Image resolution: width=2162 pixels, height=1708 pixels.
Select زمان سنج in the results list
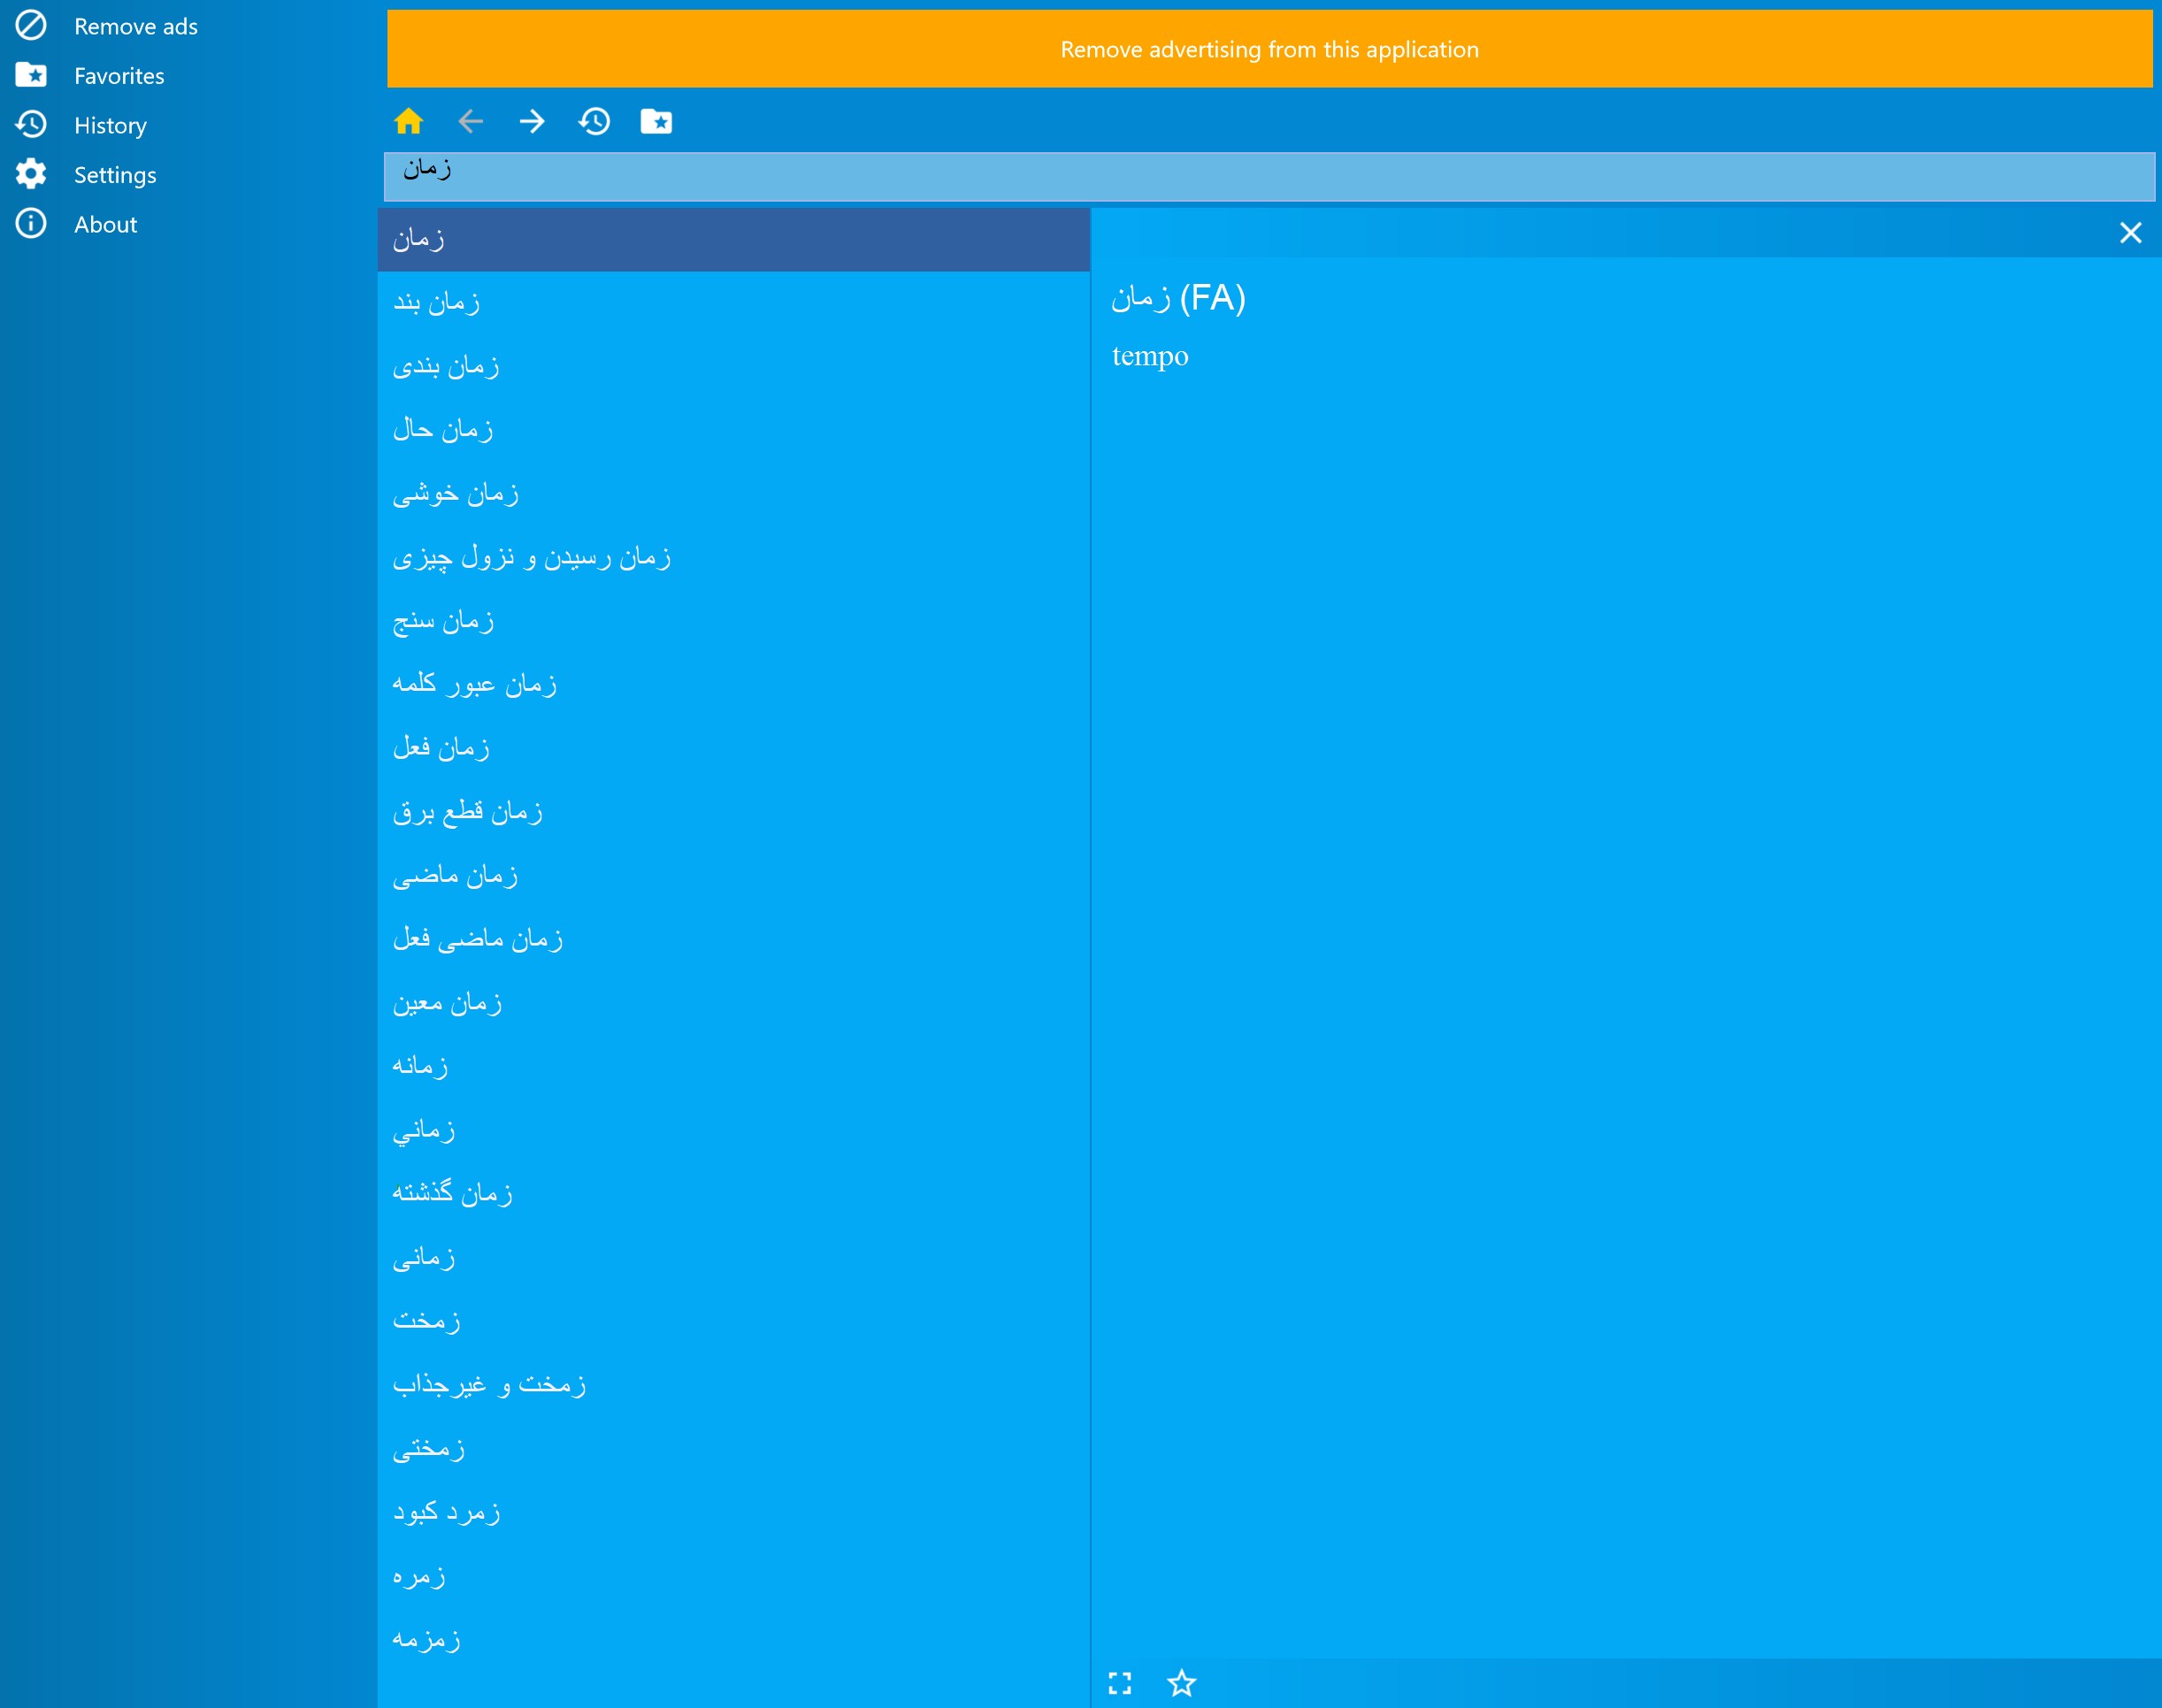pyautogui.click(x=443, y=620)
